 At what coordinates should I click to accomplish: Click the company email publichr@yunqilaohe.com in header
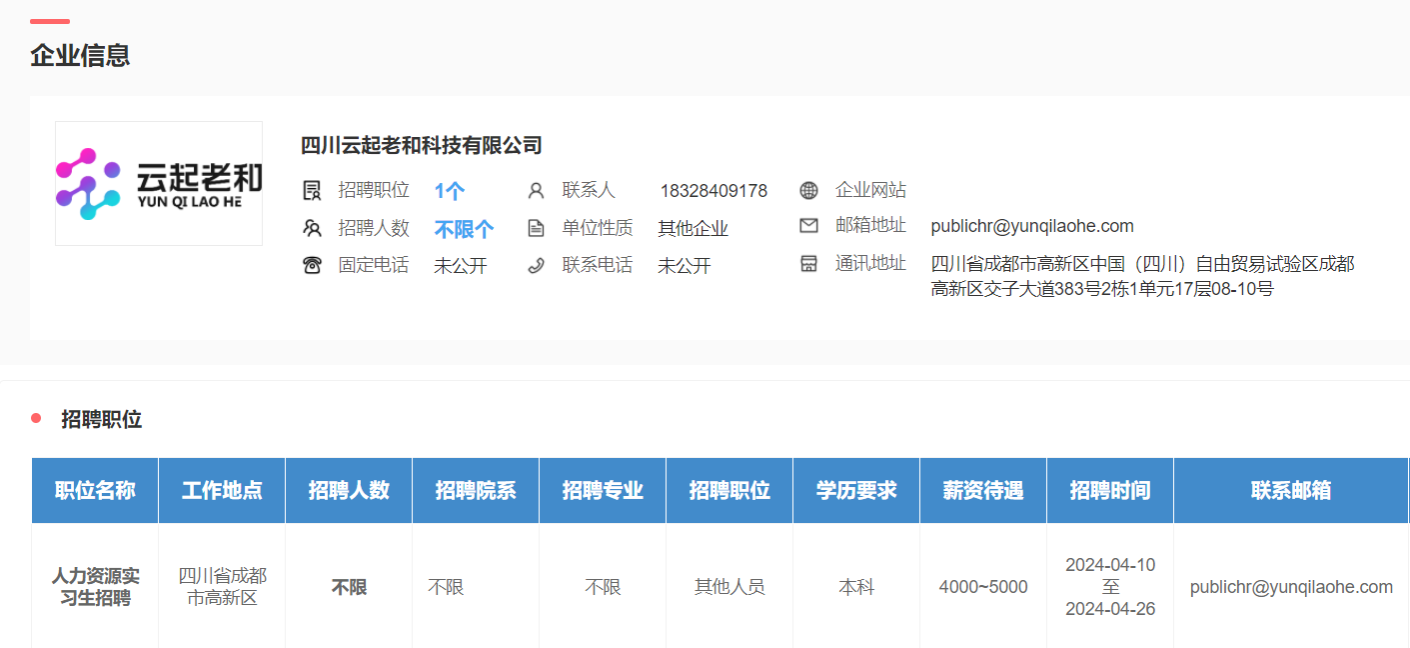click(x=1032, y=226)
